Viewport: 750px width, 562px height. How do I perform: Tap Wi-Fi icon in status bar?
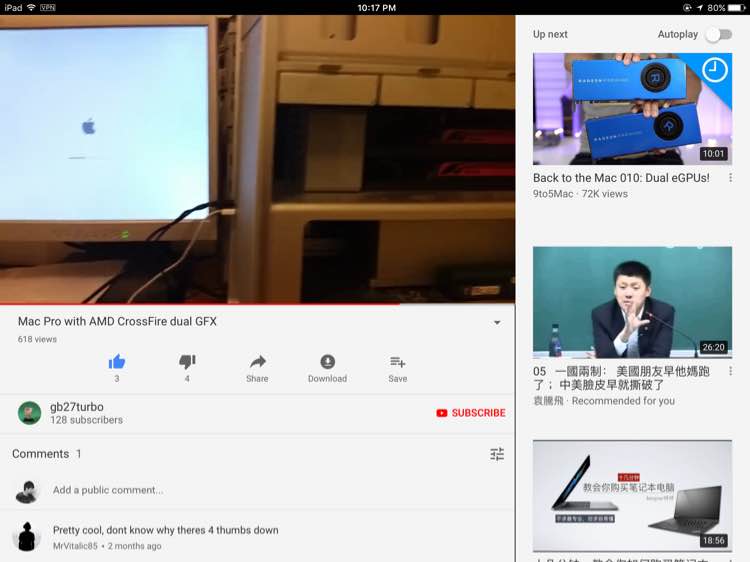point(31,8)
